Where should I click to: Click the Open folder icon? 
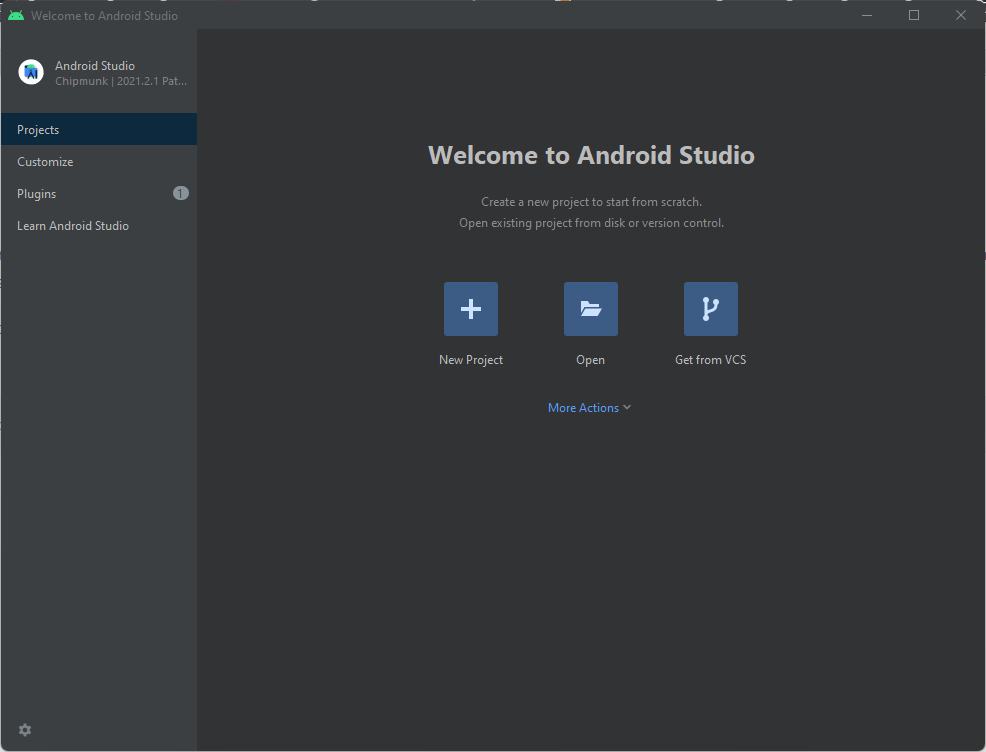click(x=590, y=309)
